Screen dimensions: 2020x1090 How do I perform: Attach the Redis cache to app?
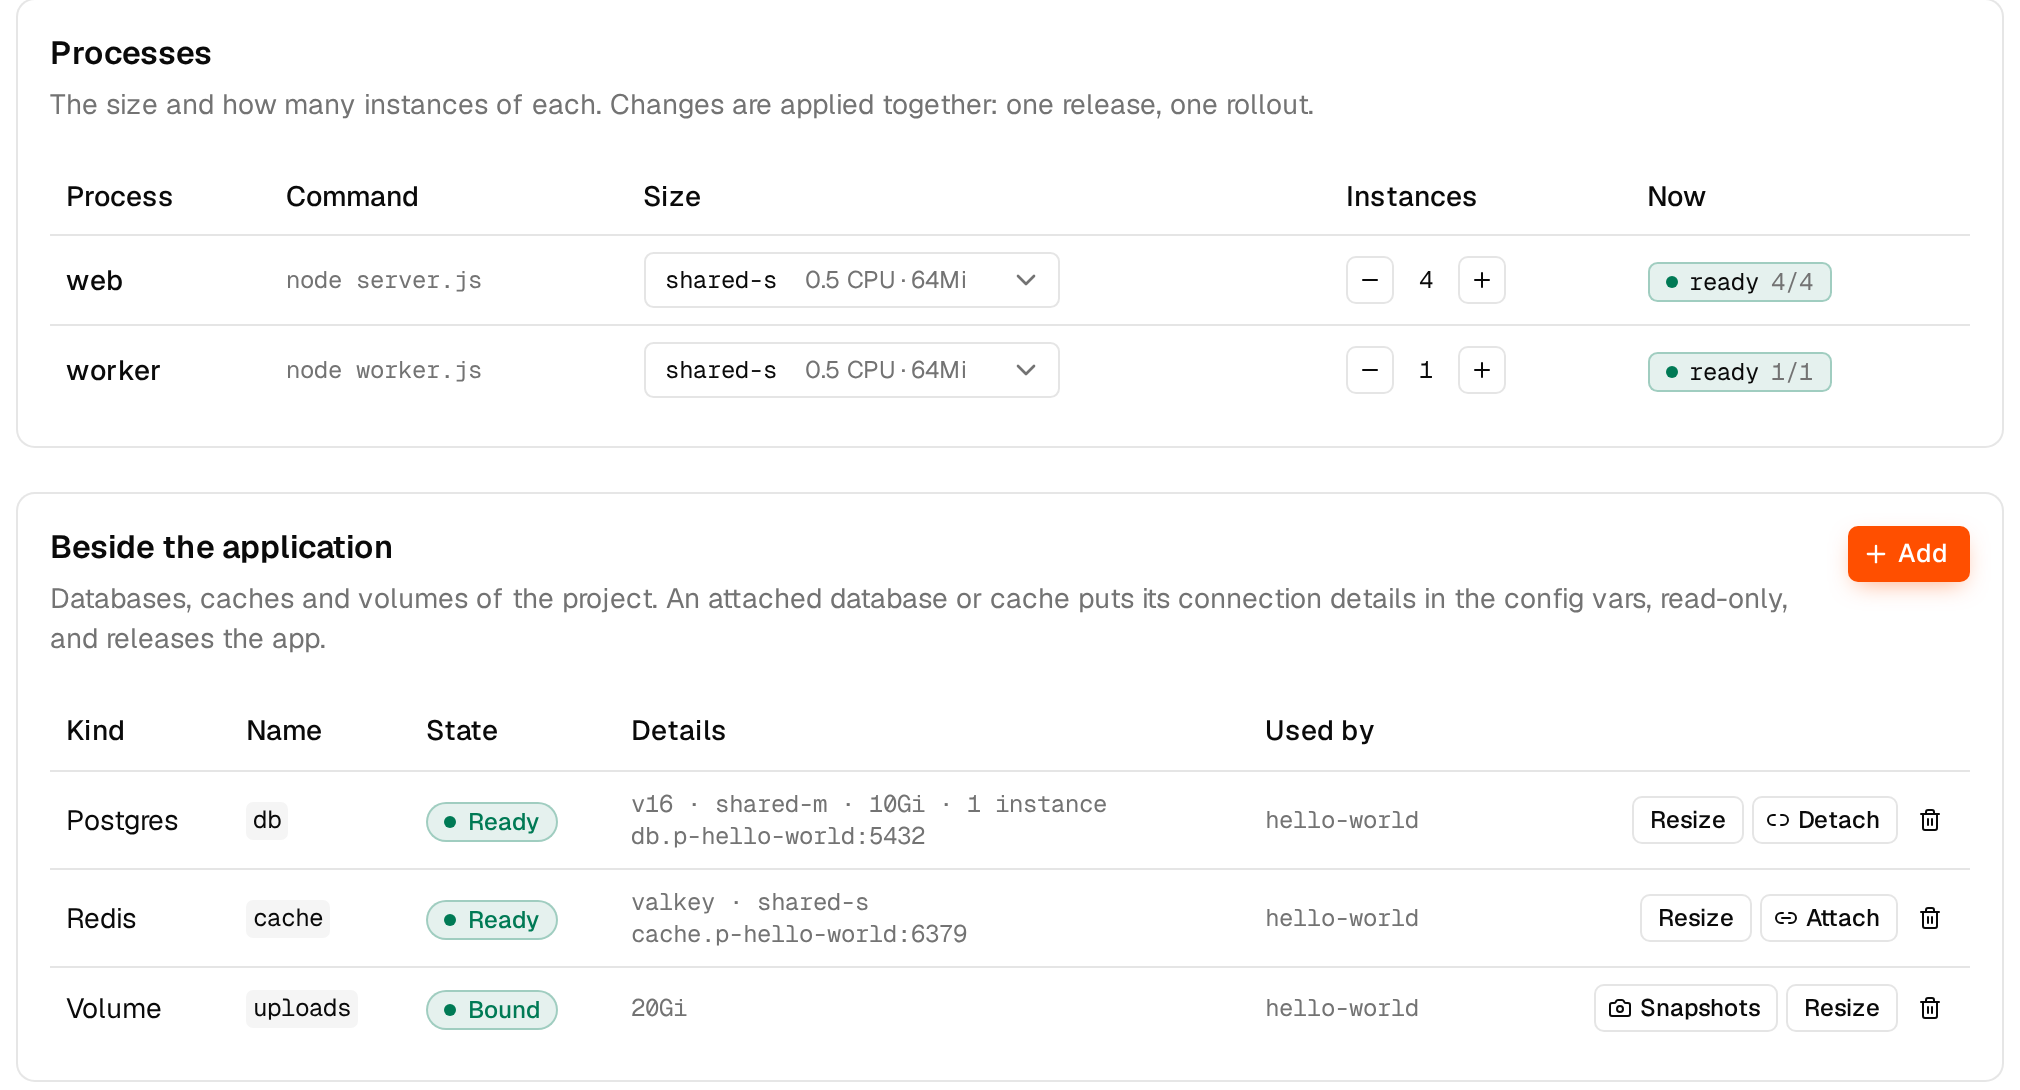coord(1828,918)
